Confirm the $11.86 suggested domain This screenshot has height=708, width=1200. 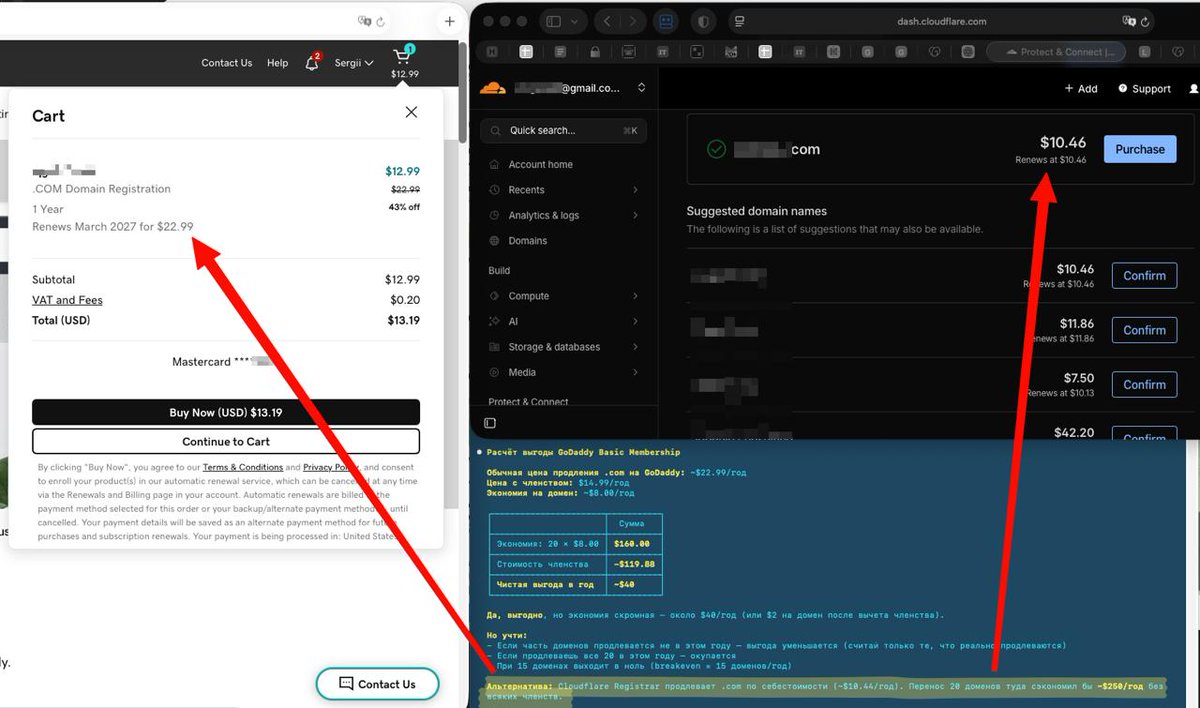point(1144,330)
